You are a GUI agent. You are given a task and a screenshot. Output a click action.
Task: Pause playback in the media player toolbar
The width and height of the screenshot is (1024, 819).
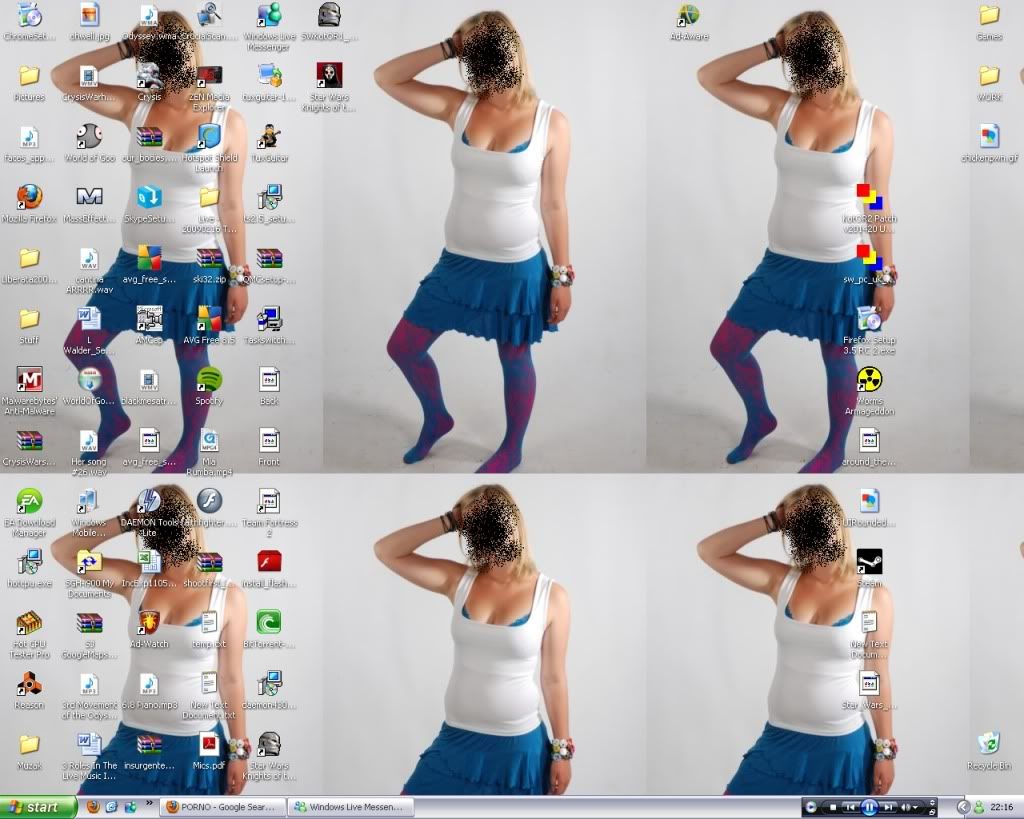(869, 808)
